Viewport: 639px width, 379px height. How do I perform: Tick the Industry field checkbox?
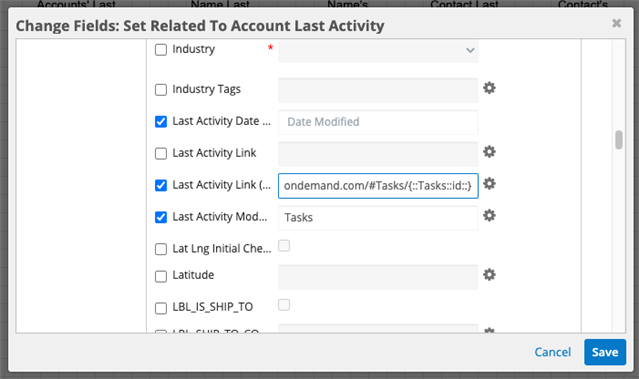pyautogui.click(x=161, y=50)
